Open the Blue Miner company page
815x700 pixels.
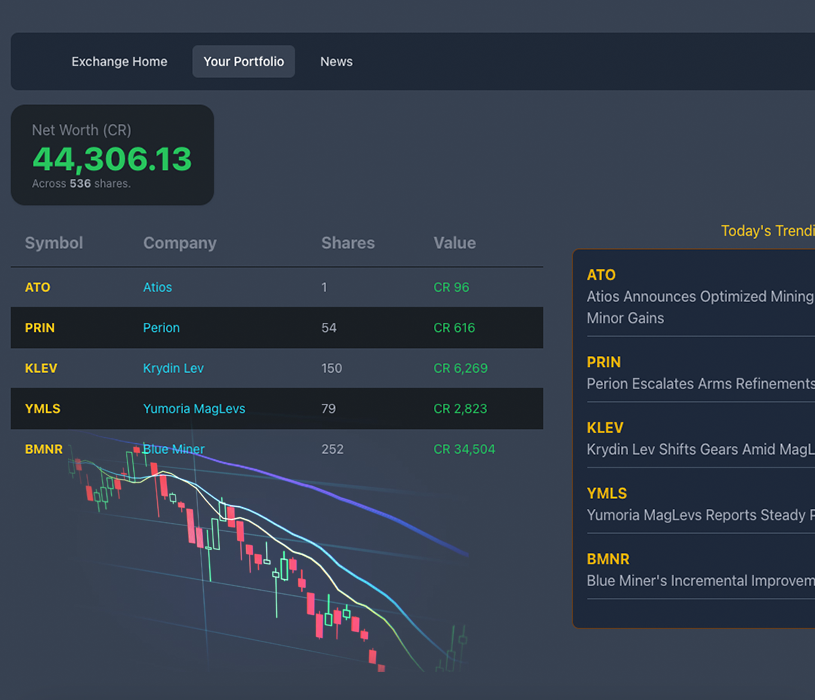[x=173, y=449]
